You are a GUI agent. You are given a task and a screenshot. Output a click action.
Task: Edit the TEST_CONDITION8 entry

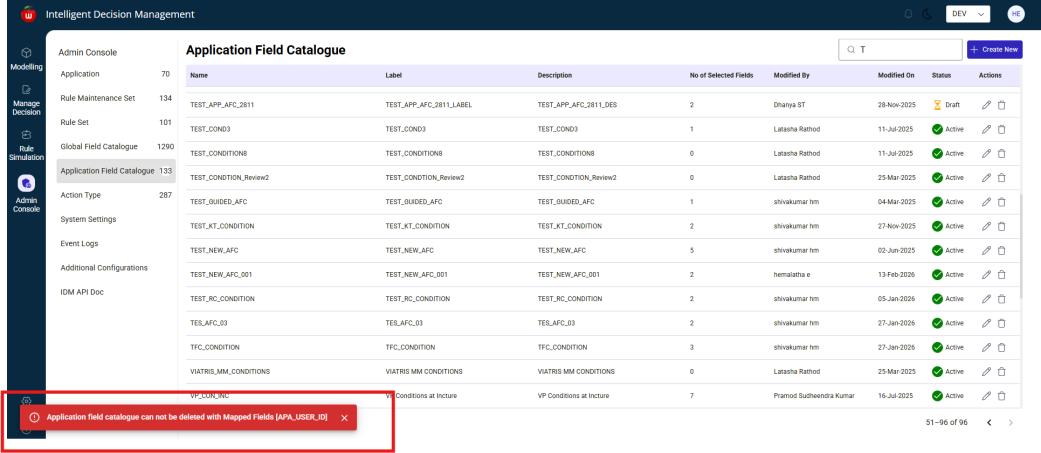click(x=987, y=153)
